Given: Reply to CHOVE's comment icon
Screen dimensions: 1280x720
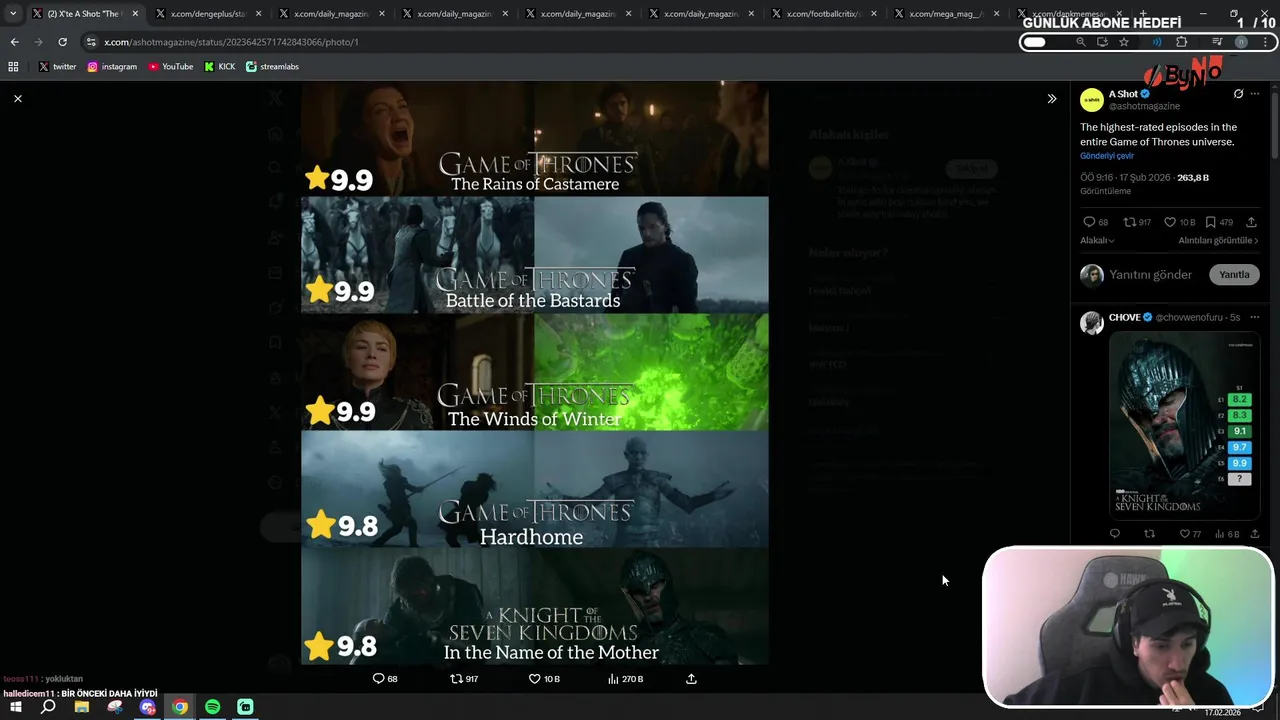Looking at the screenshot, I should click(x=1115, y=534).
